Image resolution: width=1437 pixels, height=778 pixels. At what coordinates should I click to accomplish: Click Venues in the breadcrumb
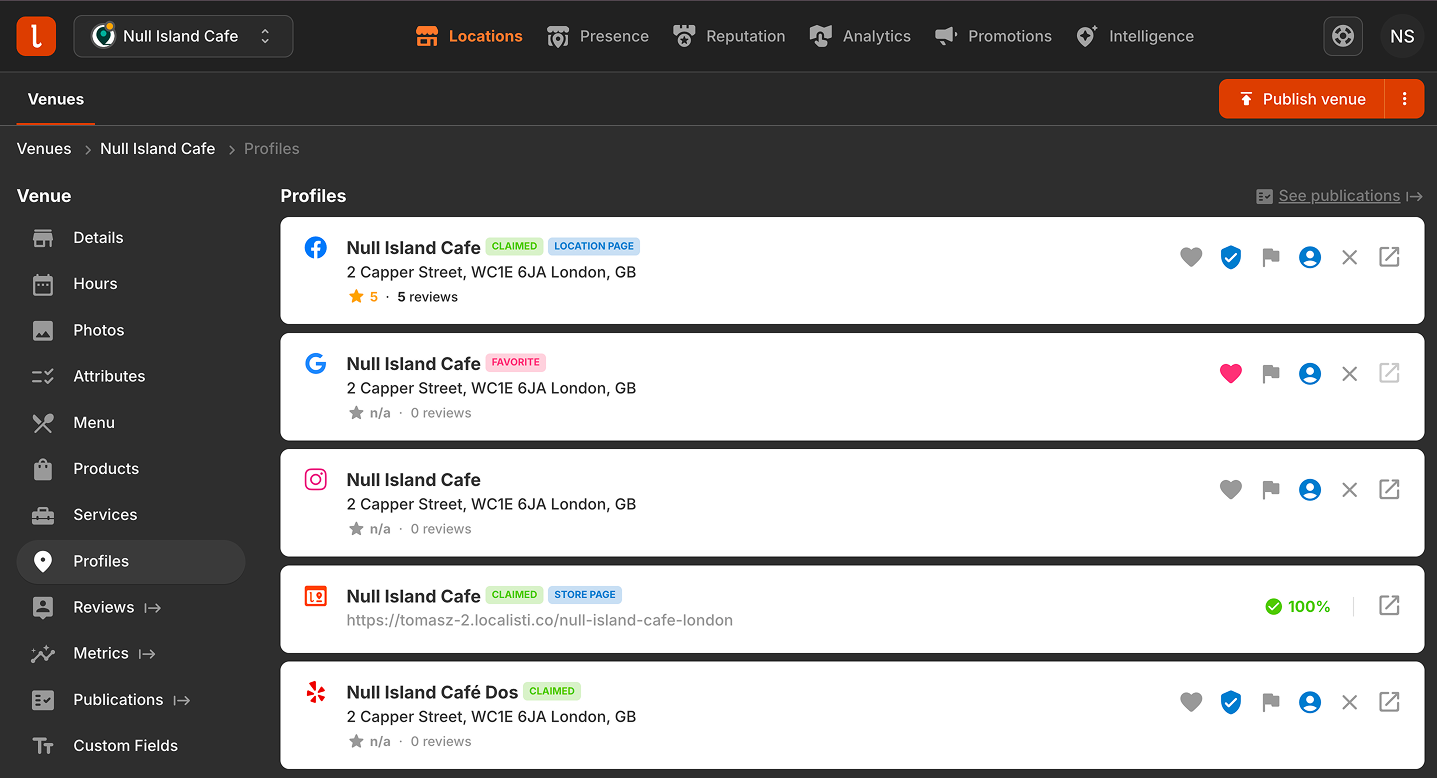[44, 149]
